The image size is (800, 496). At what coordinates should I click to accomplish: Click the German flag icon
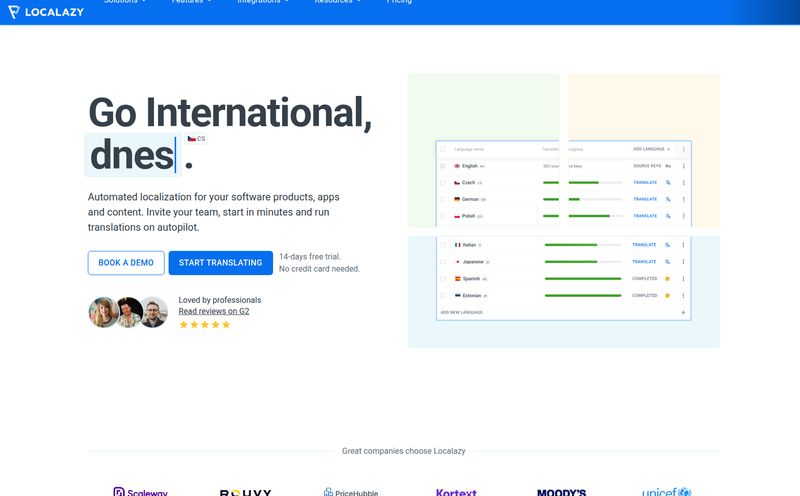[x=457, y=200]
